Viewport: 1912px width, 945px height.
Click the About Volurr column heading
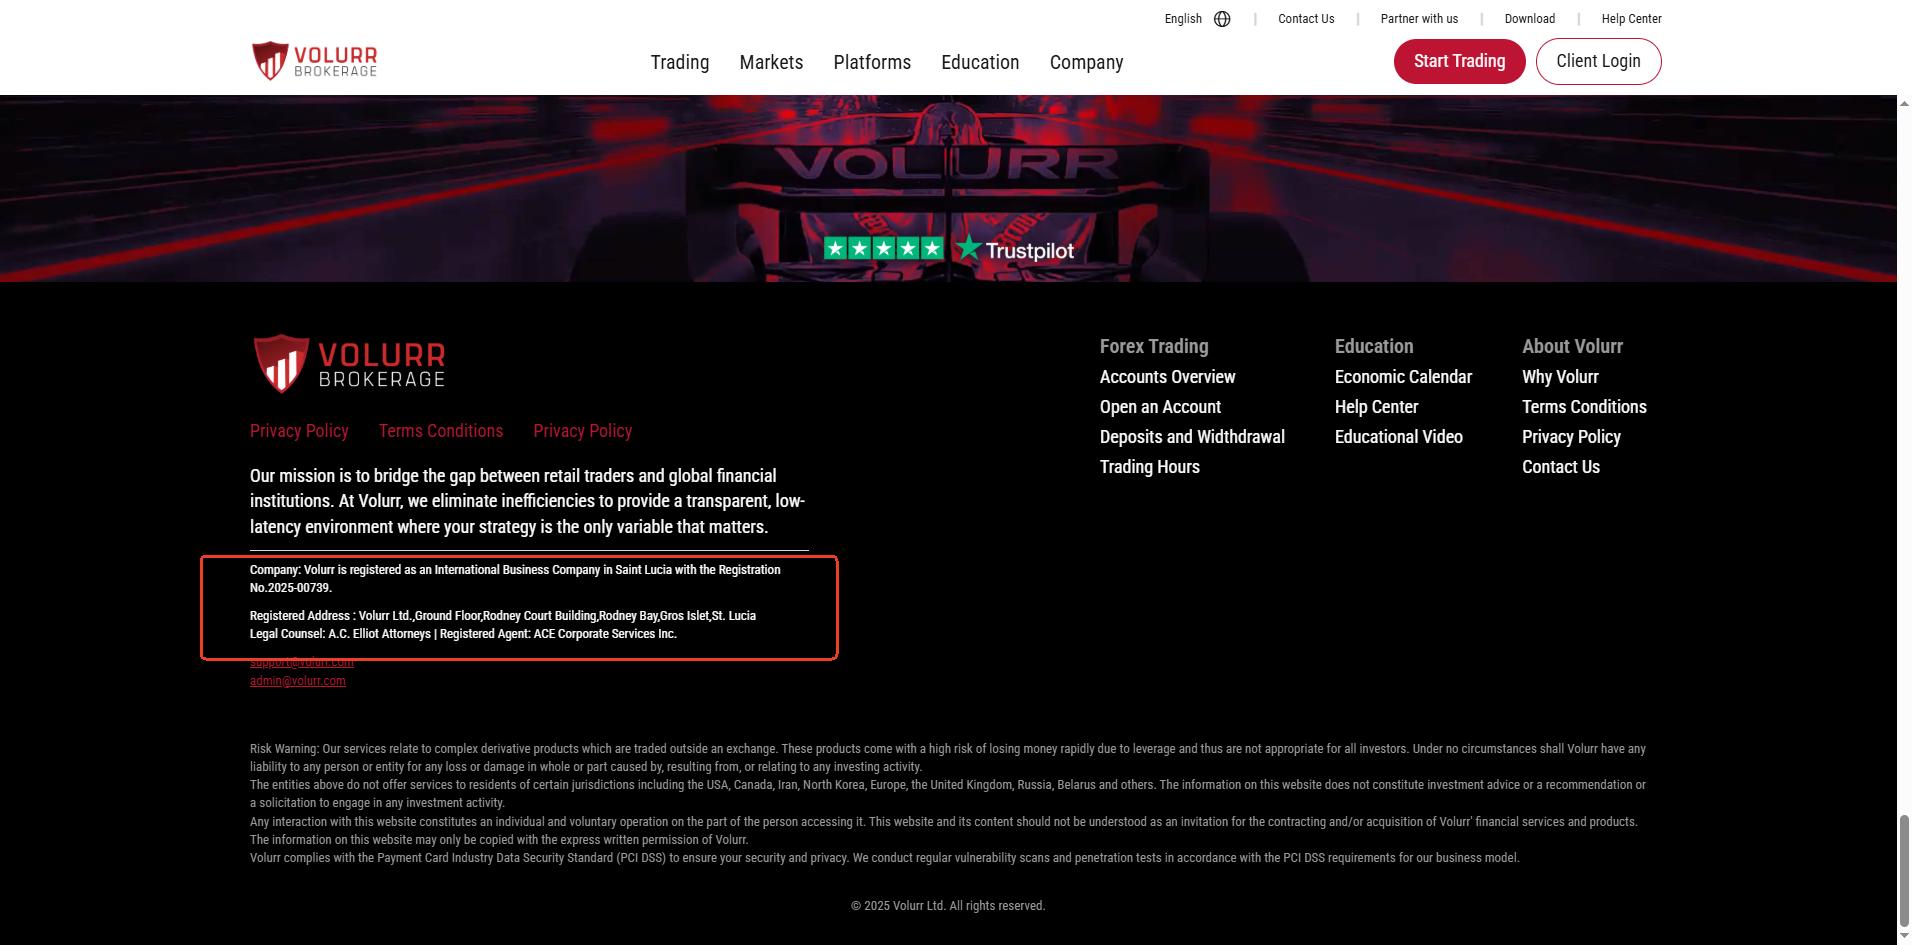pyautogui.click(x=1572, y=346)
